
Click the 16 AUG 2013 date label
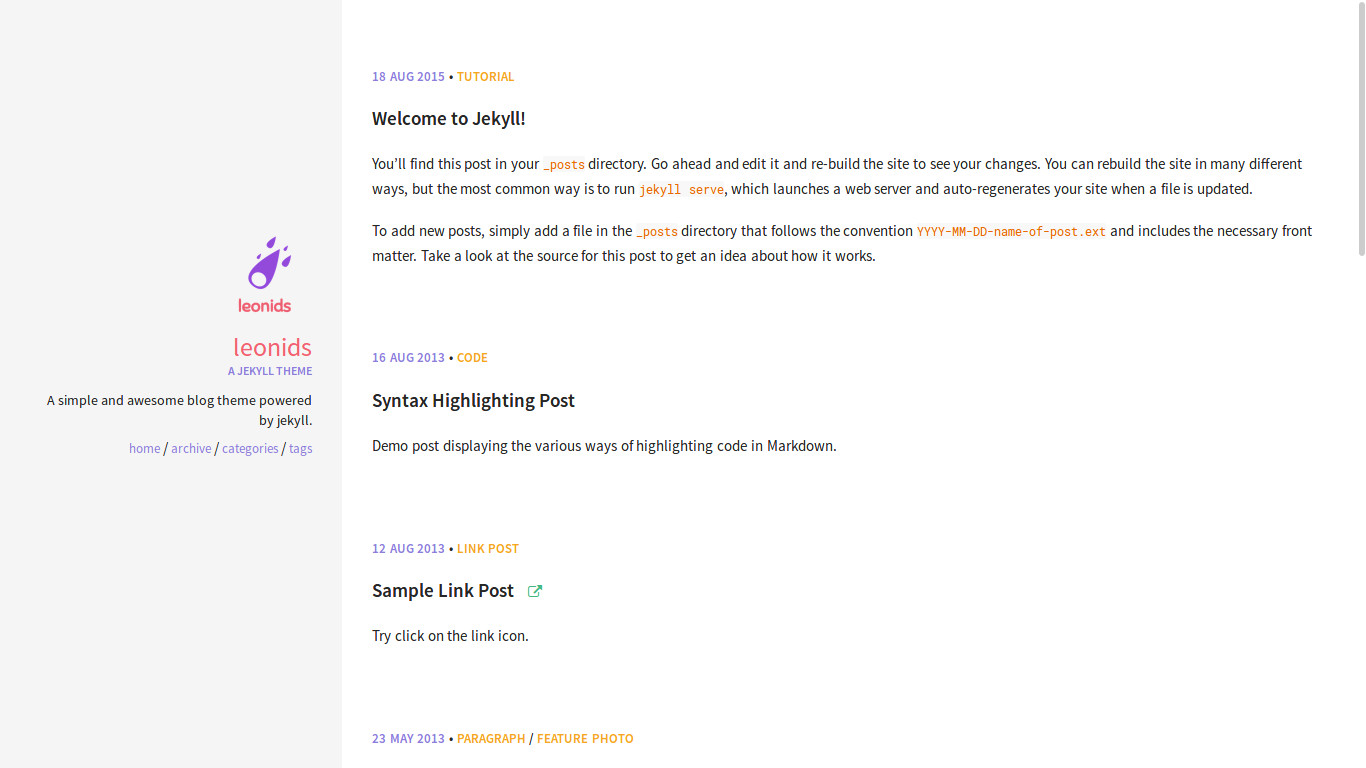(408, 357)
